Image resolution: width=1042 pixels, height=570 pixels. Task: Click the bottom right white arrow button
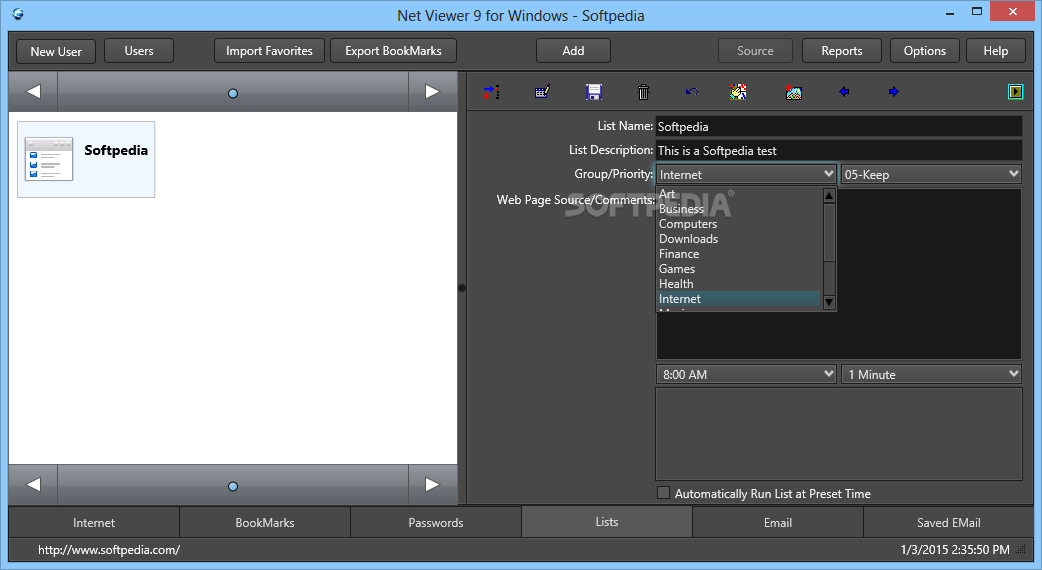433,484
